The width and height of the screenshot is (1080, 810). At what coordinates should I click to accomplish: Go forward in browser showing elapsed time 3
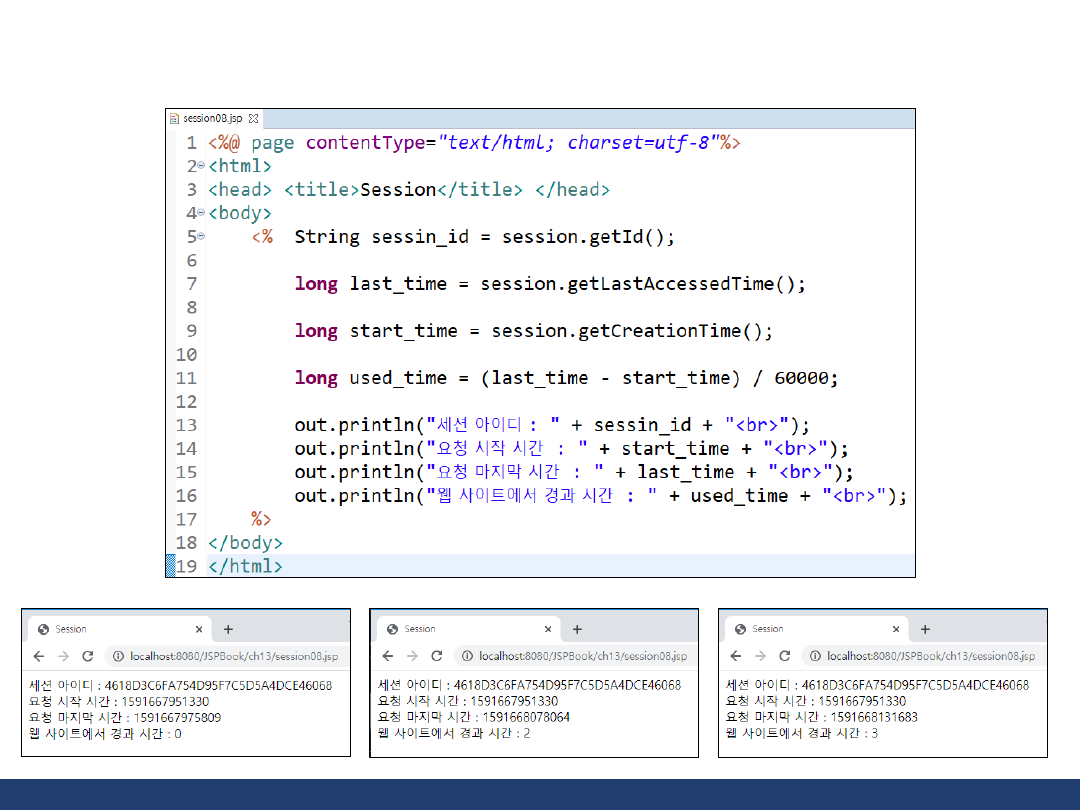pyautogui.click(x=759, y=656)
